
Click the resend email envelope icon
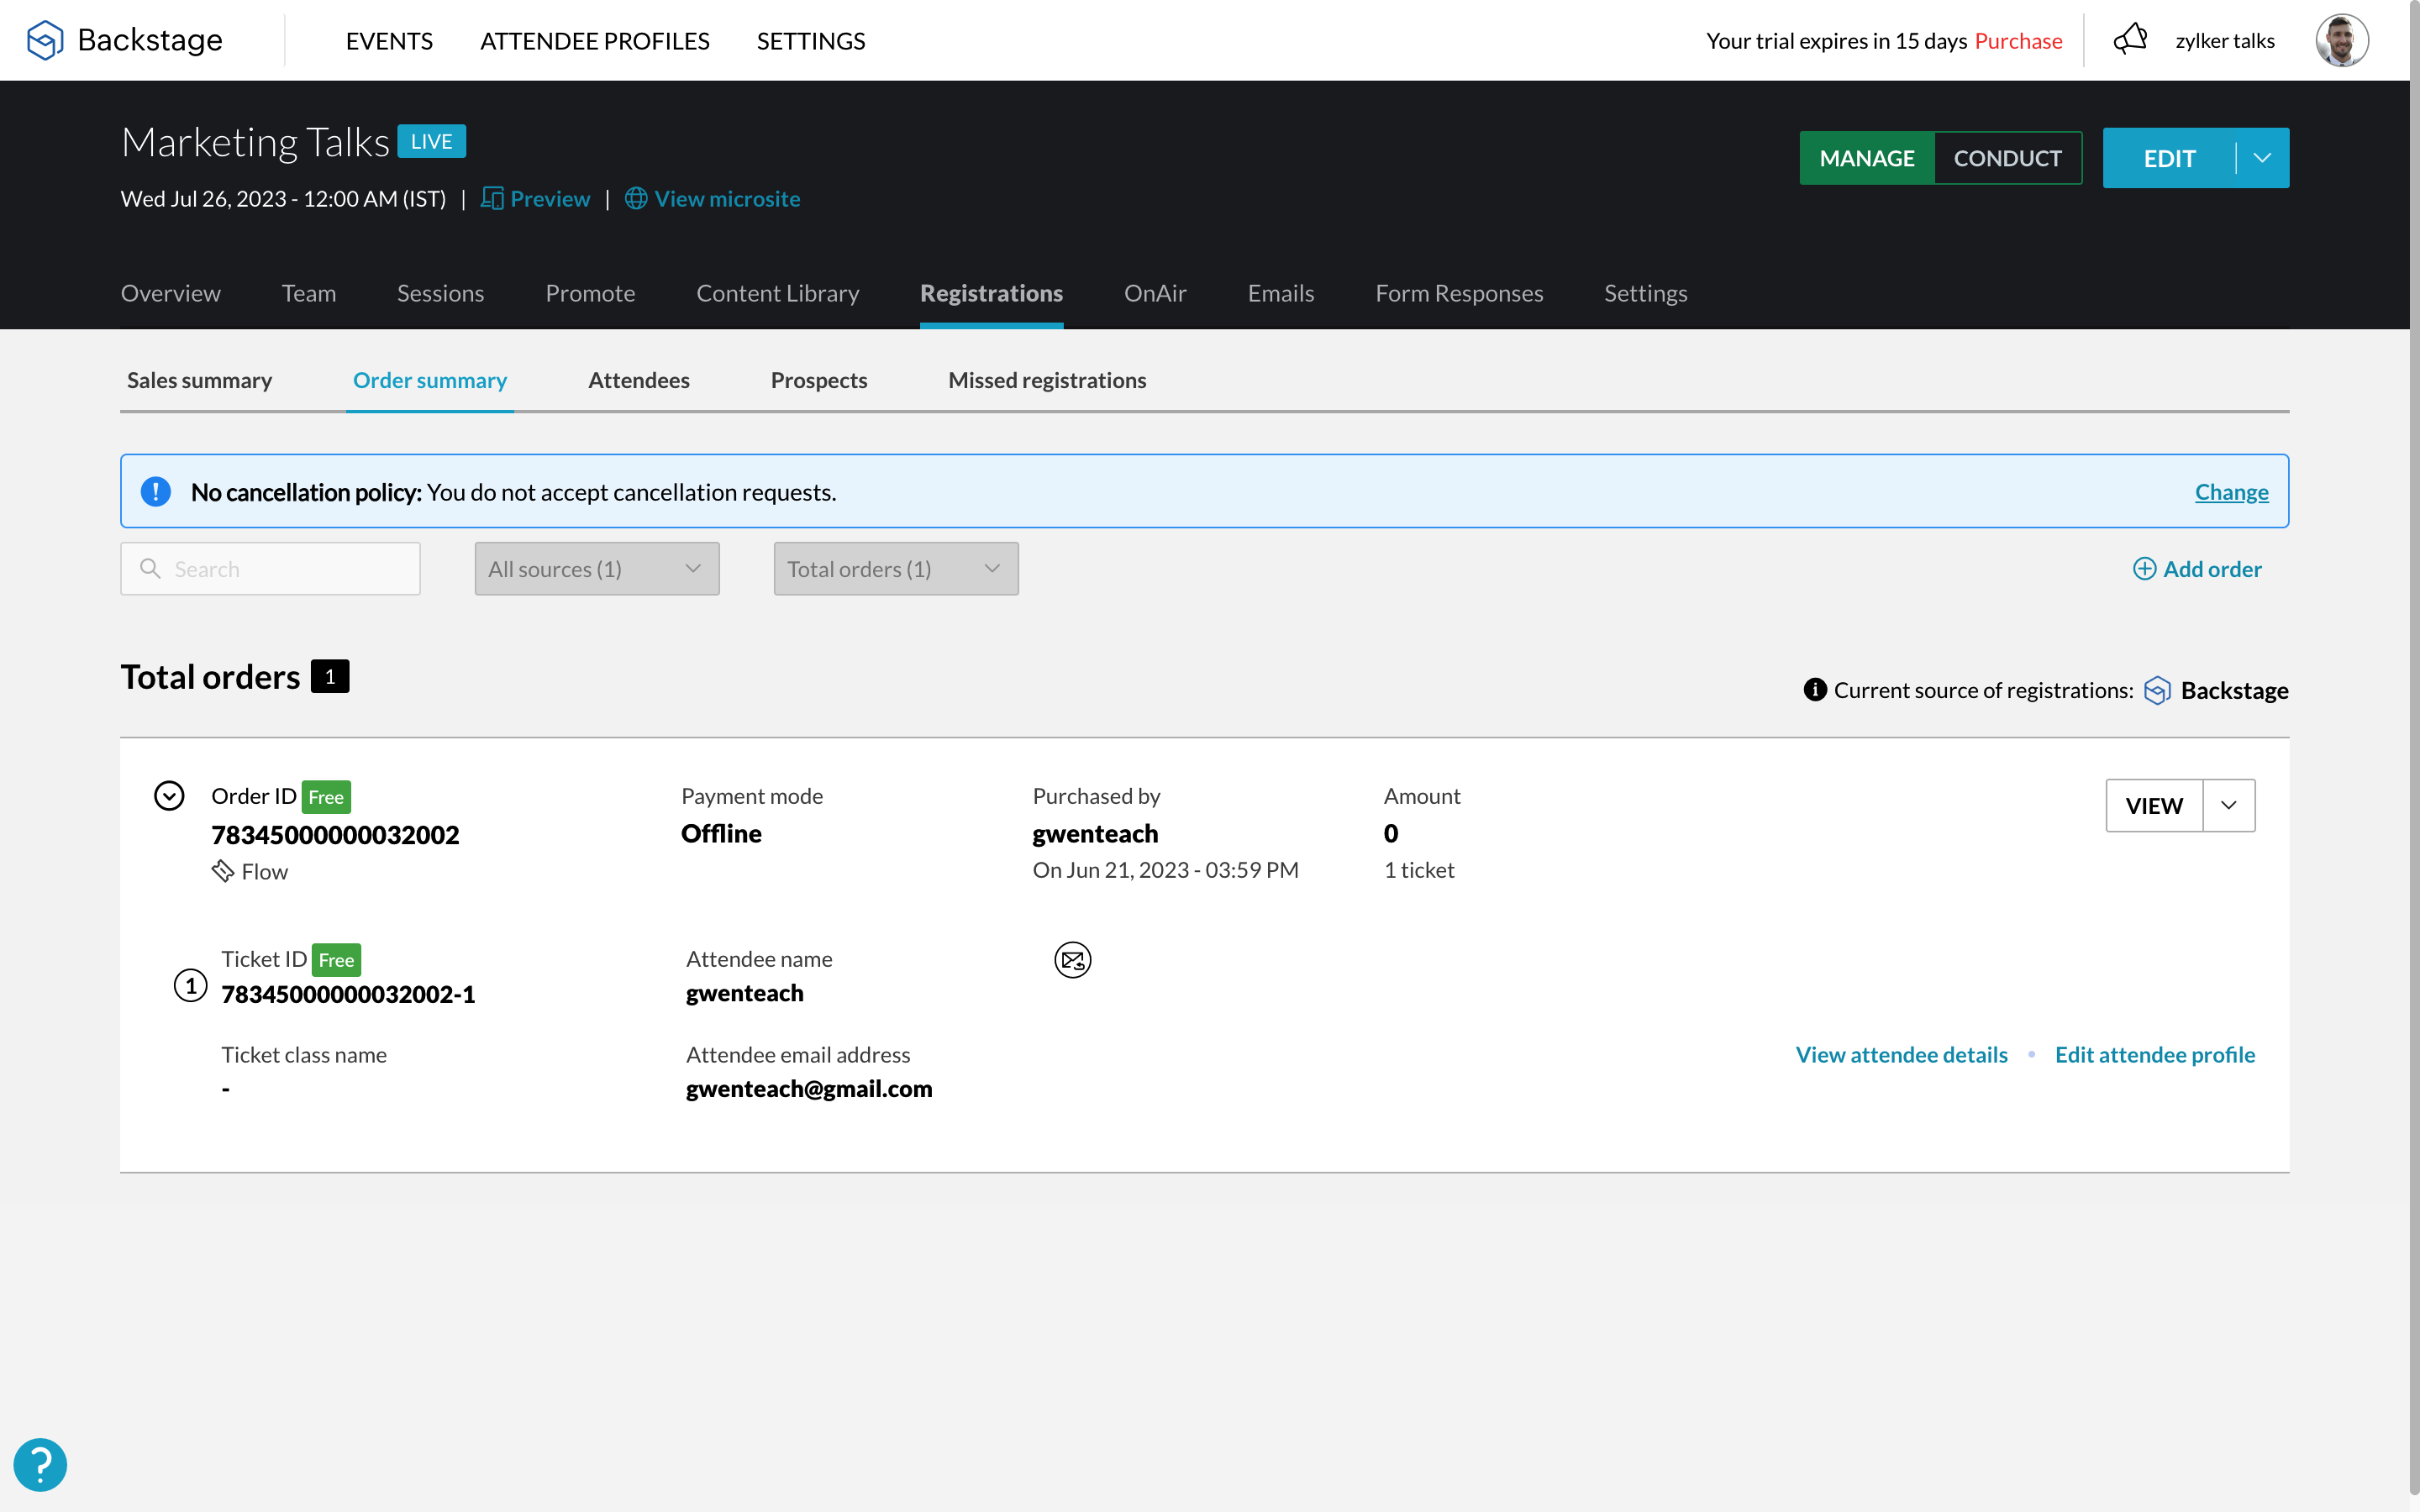click(x=1072, y=960)
